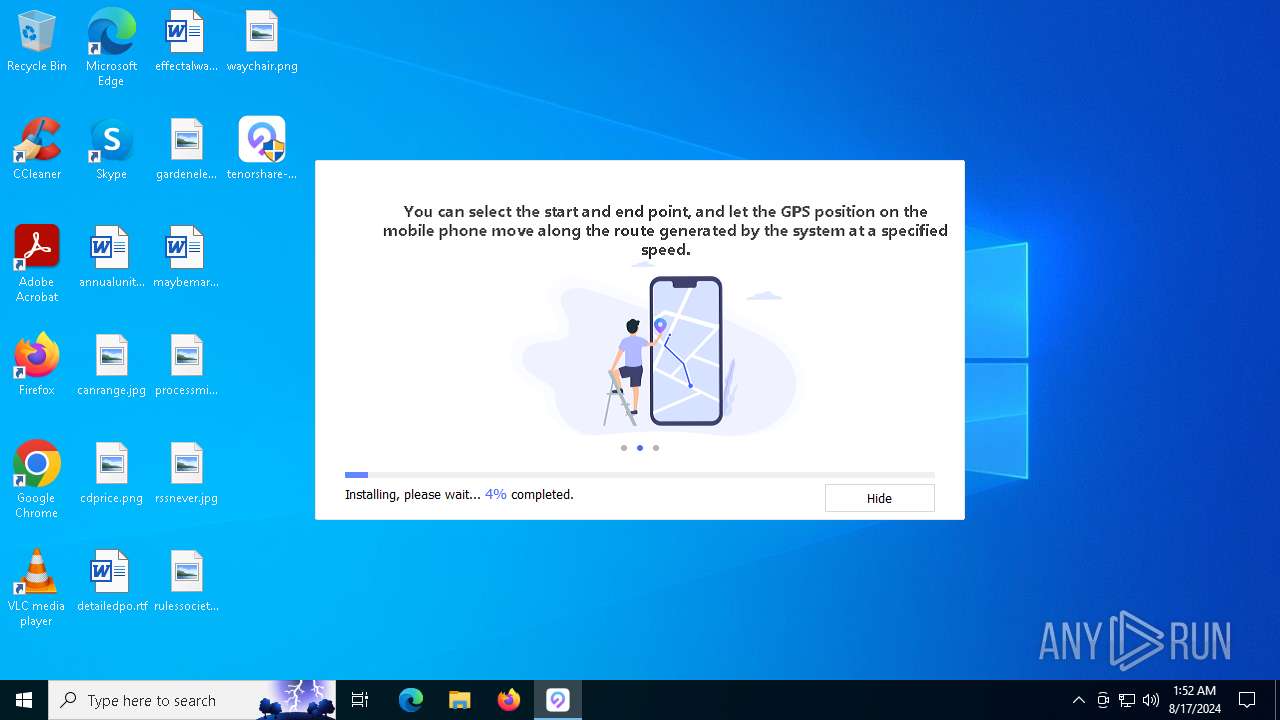This screenshot has height=720, width=1280.
Task: Click the Tenorshare installer taskbar icon
Action: point(558,700)
